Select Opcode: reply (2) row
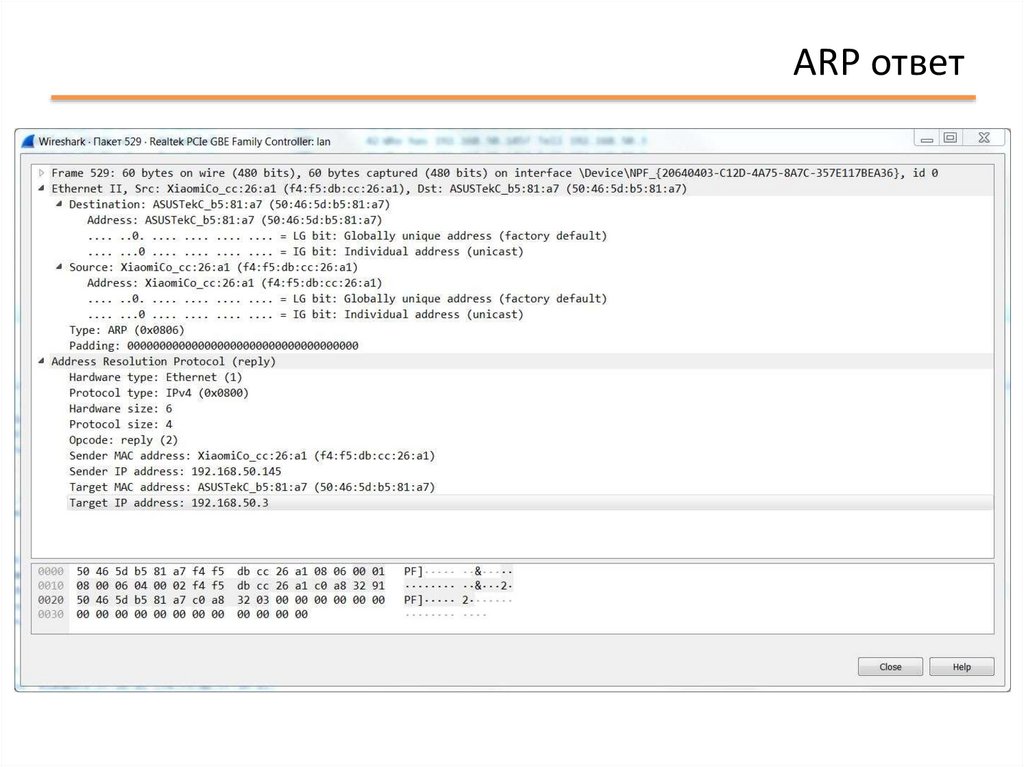The width and height of the screenshot is (1024, 767). 123,440
